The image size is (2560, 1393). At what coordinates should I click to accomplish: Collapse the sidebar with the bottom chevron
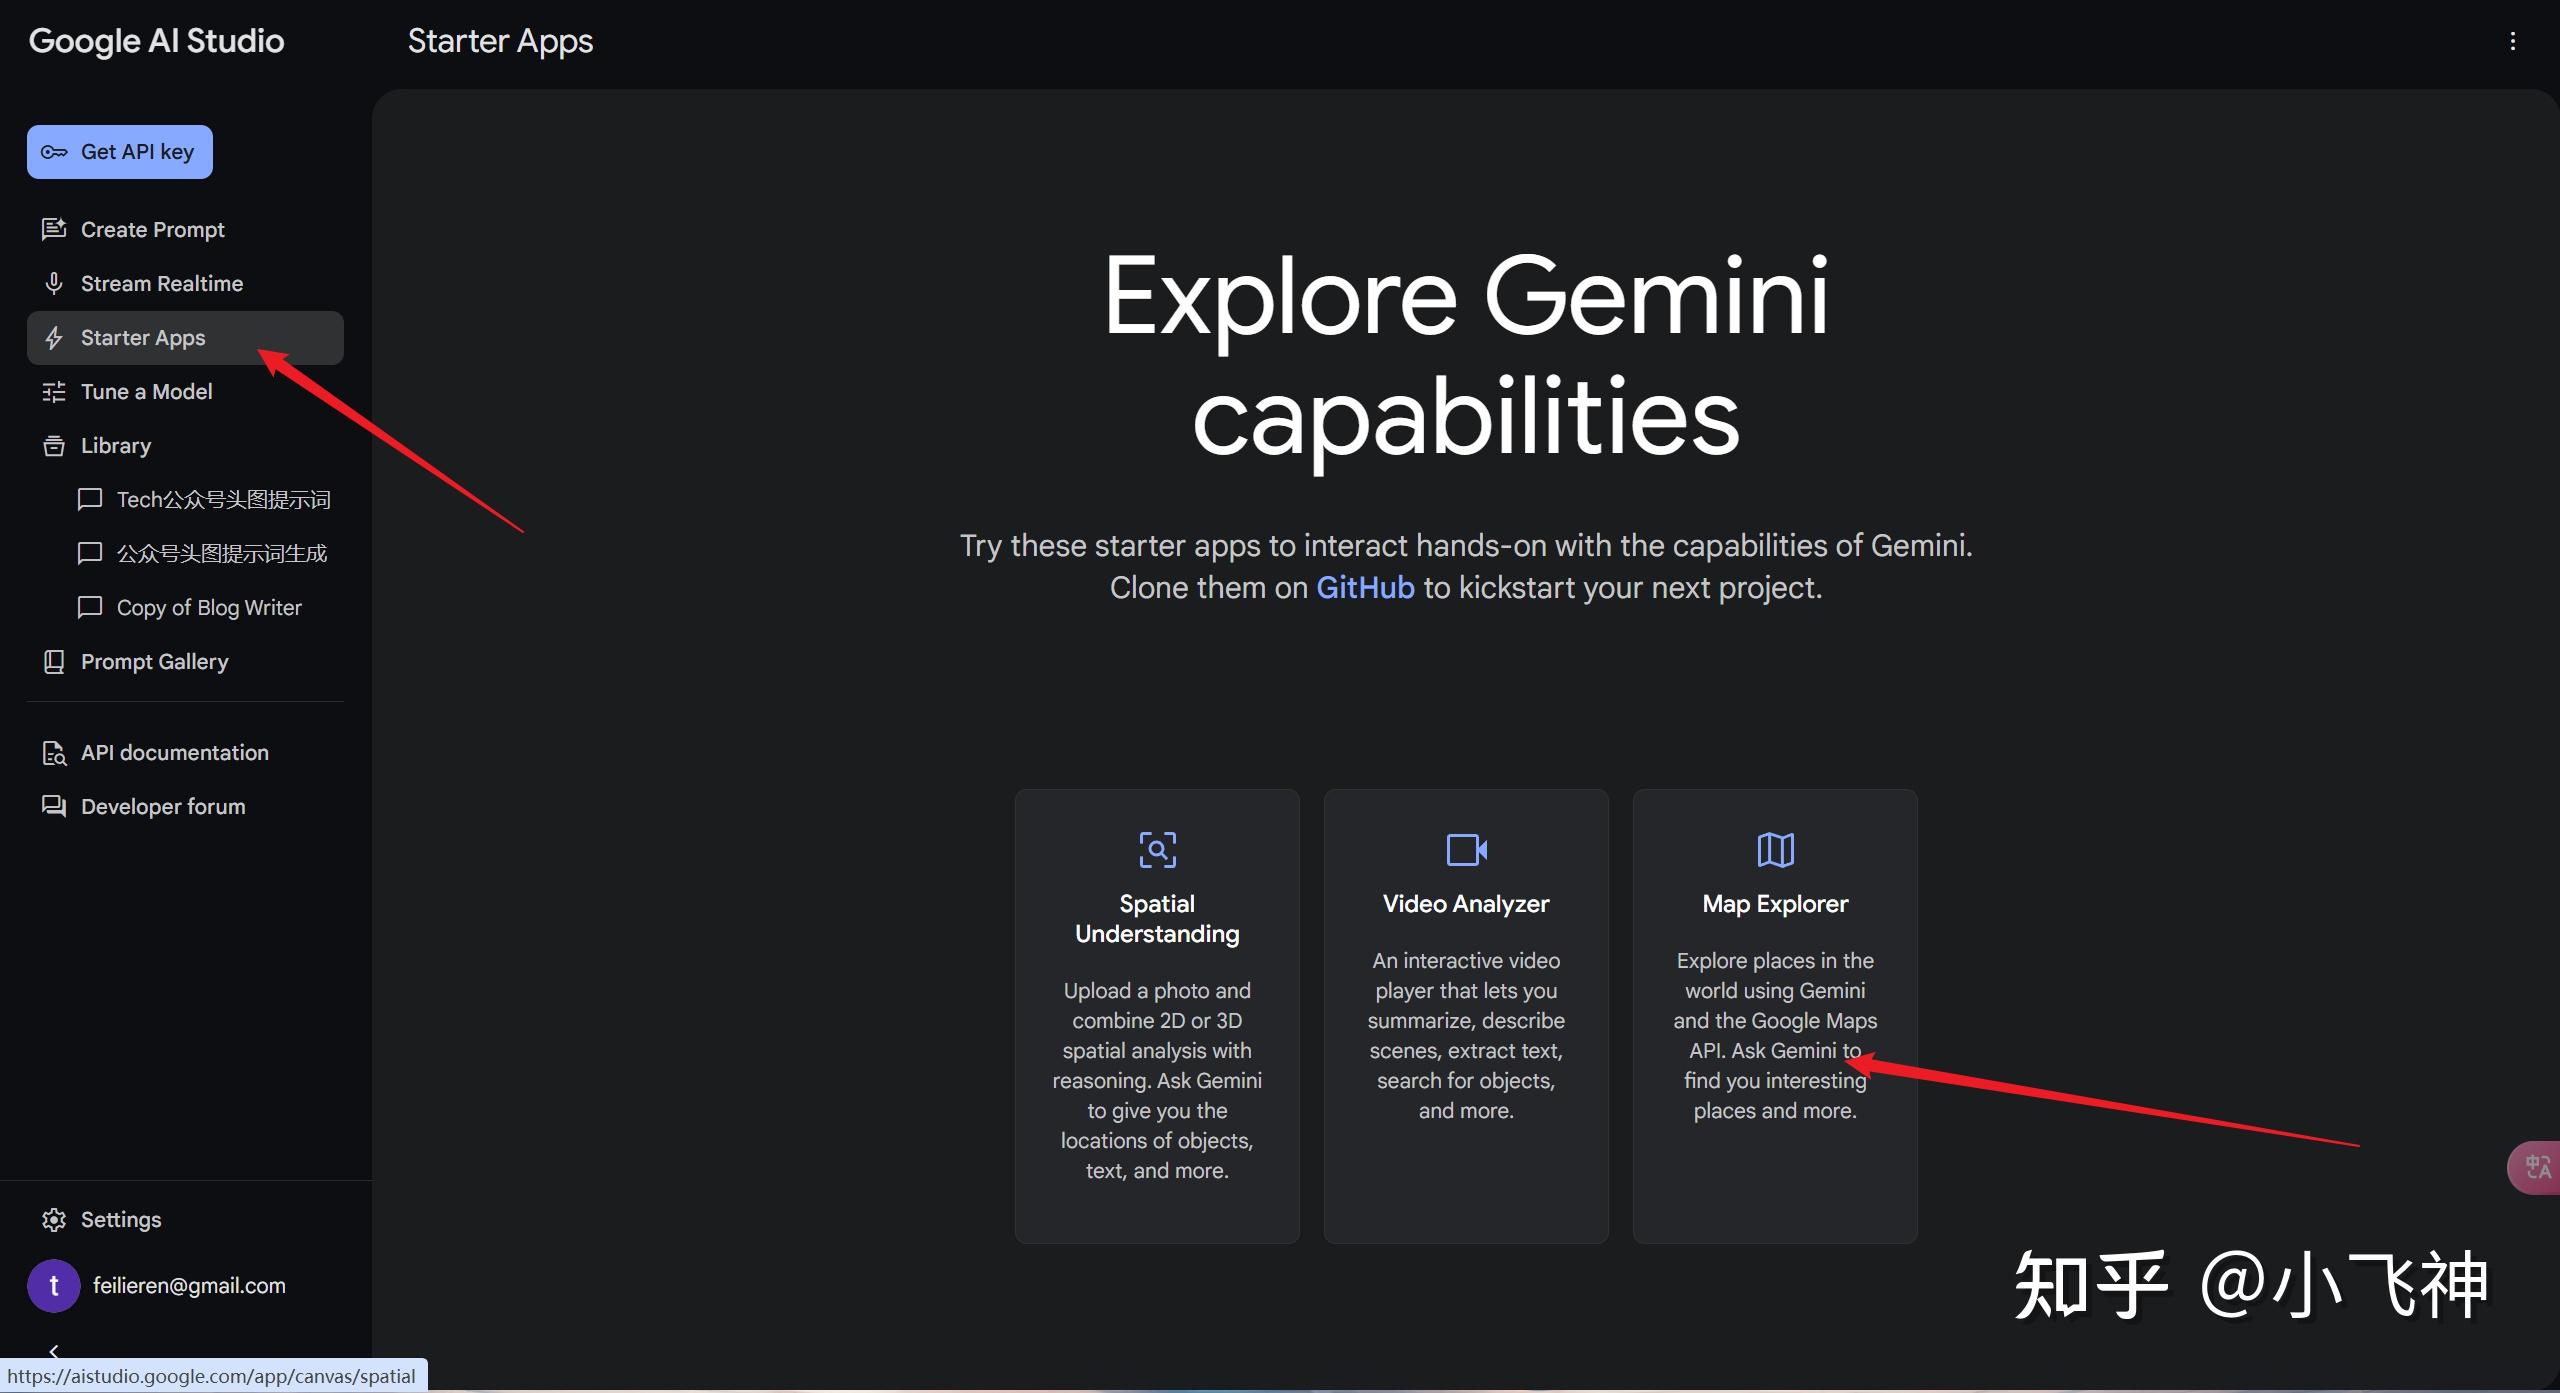(x=55, y=1350)
